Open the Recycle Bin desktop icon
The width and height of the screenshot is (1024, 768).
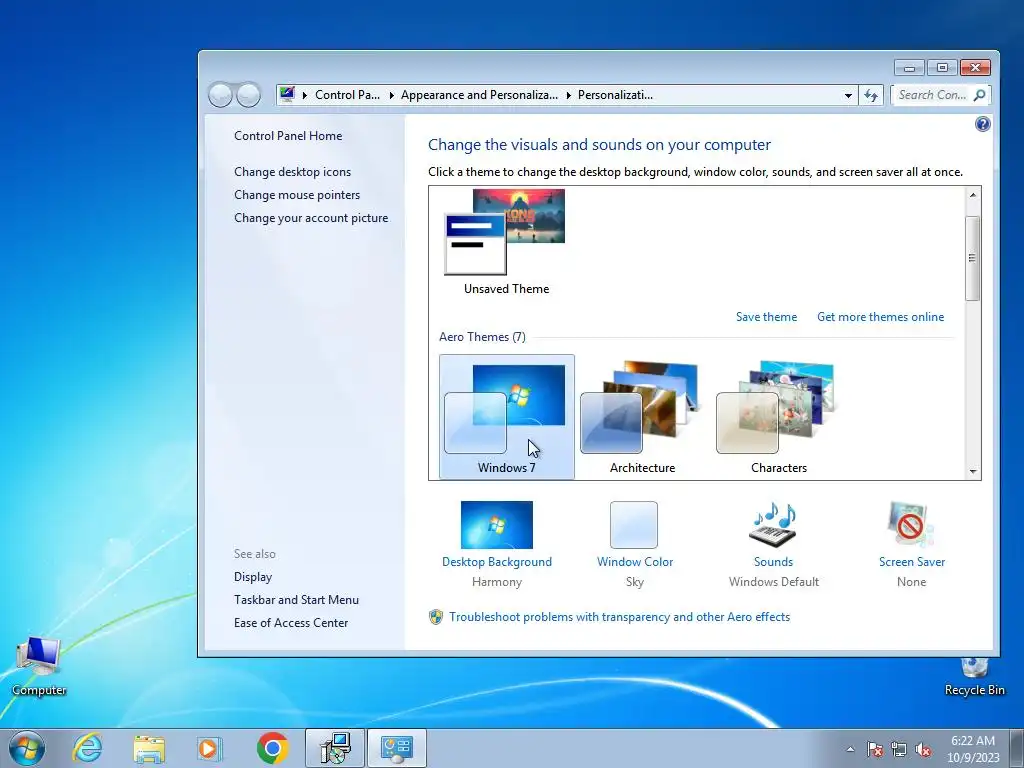pyautogui.click(x=974, y=676)
